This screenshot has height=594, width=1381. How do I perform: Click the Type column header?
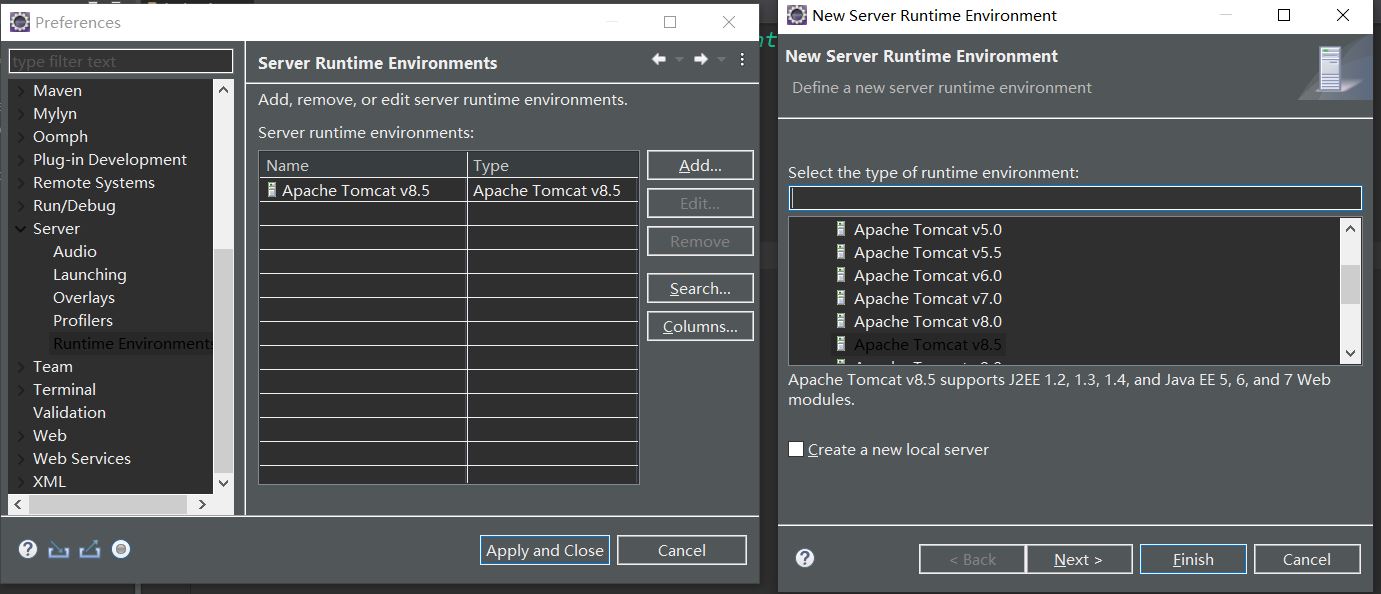click(x=553, y=165)
